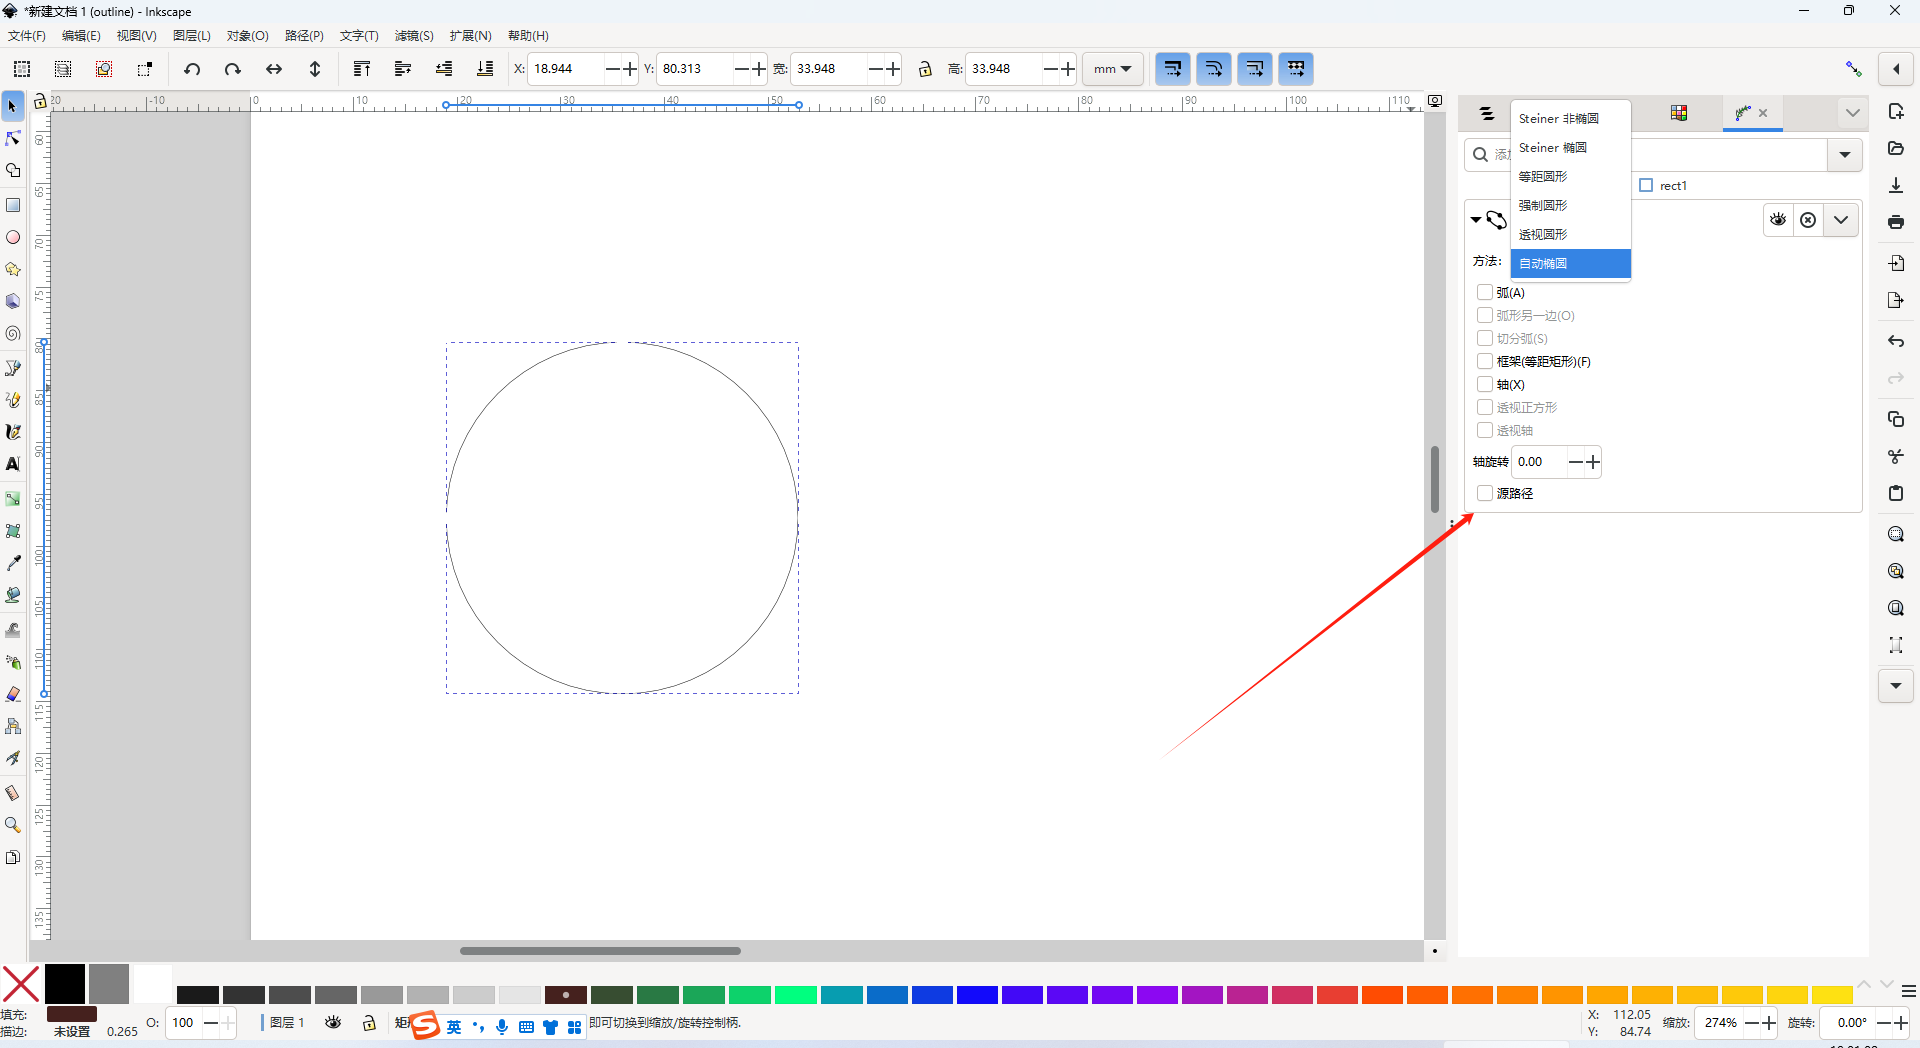Expand the path effect search dropdown arrow
1920x1048 pixels.
pos(1844,155)
